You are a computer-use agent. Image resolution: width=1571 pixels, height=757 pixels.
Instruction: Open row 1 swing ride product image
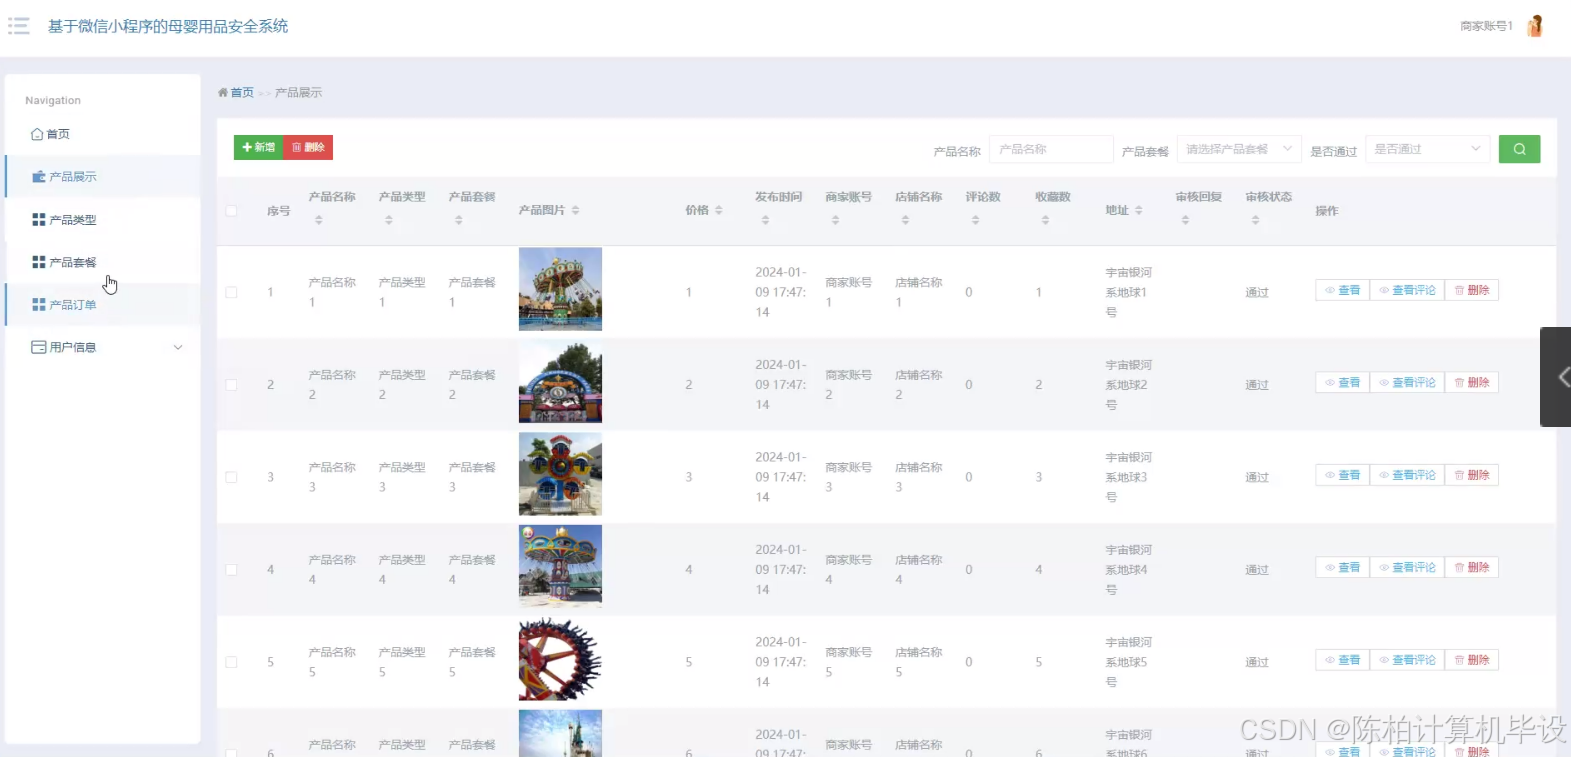560,289
